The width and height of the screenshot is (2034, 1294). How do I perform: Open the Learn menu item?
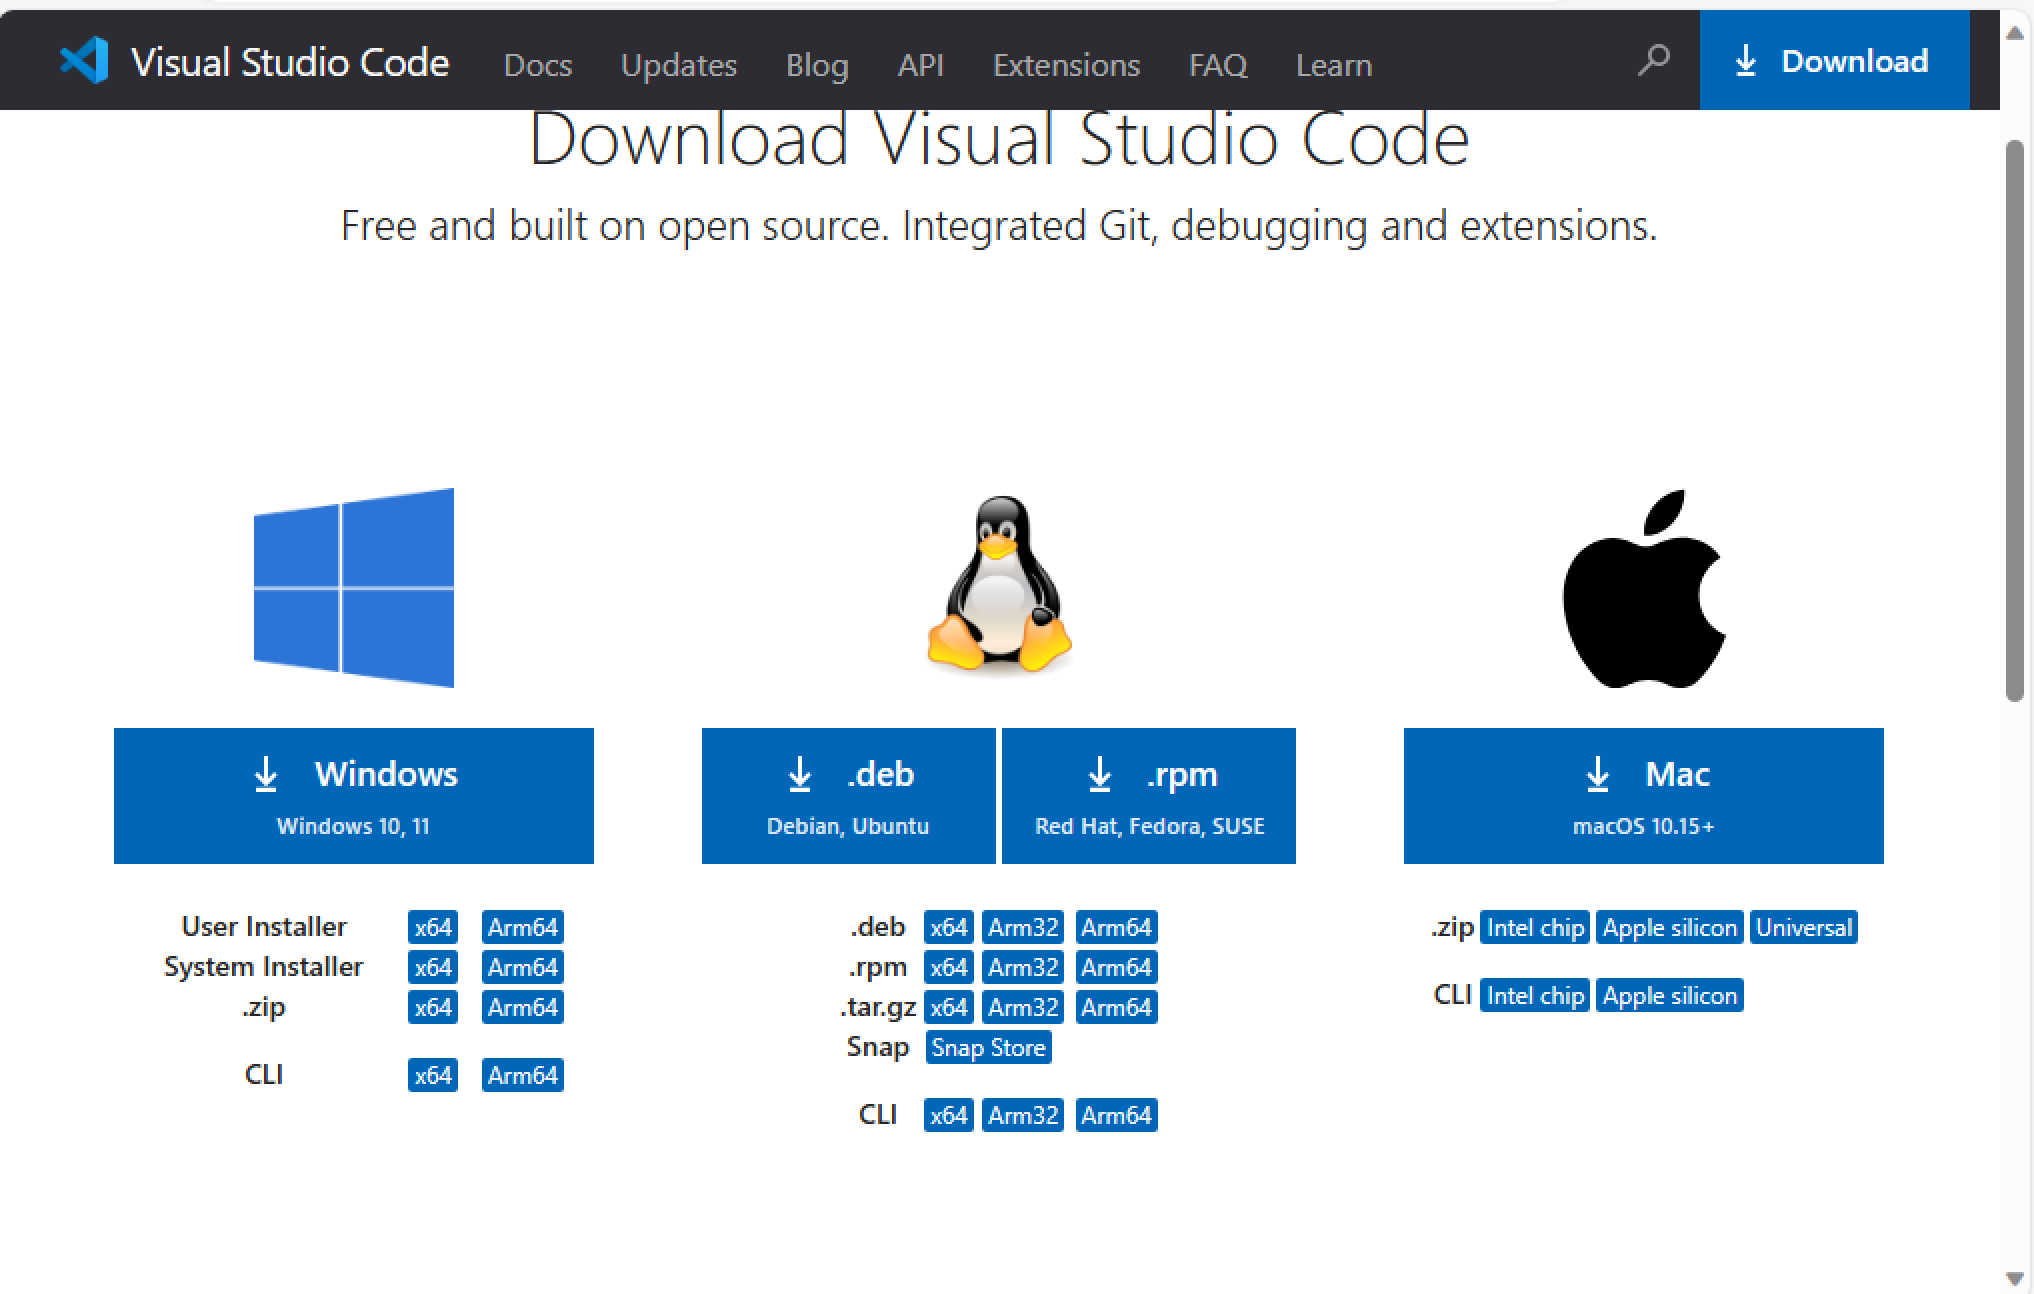click(x=1334, y=65)
